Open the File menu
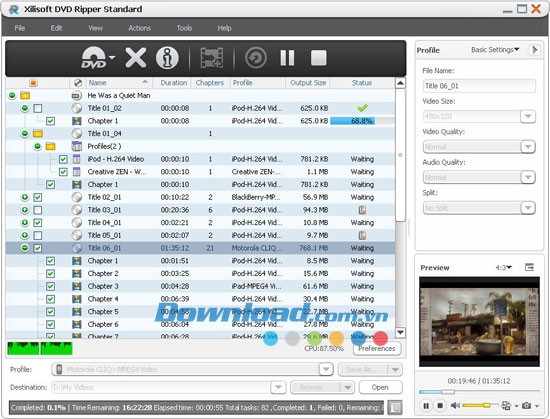 (20, 28)
